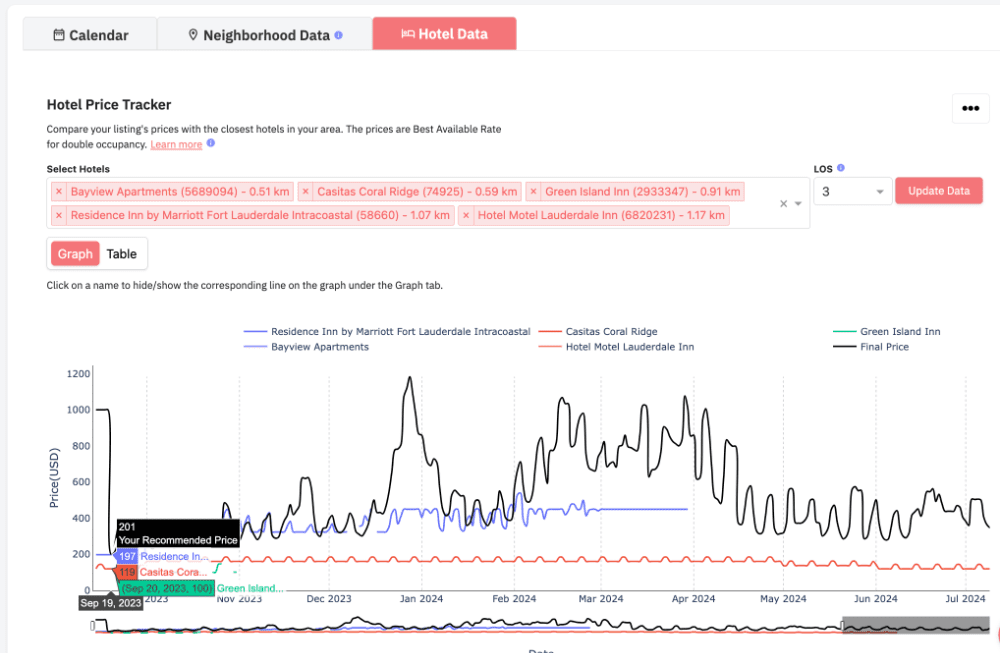
Task: Toggle Final Price legend line
Action: click(871, 347)
